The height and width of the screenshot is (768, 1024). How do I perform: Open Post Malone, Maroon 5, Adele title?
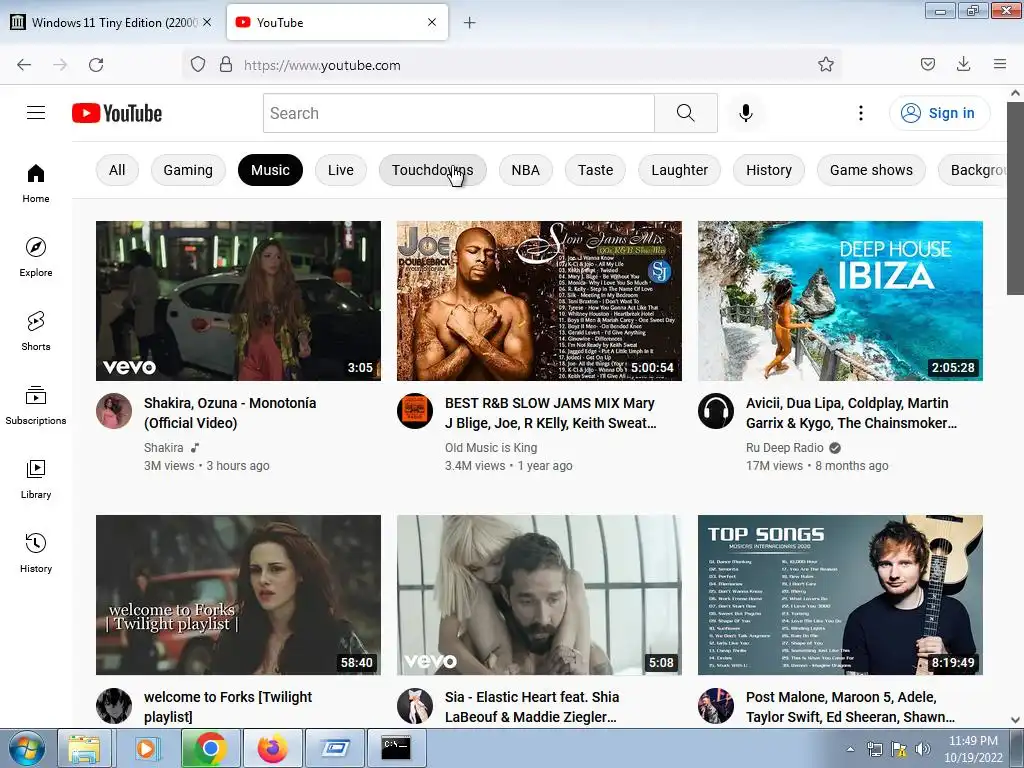tap(850, 707)
